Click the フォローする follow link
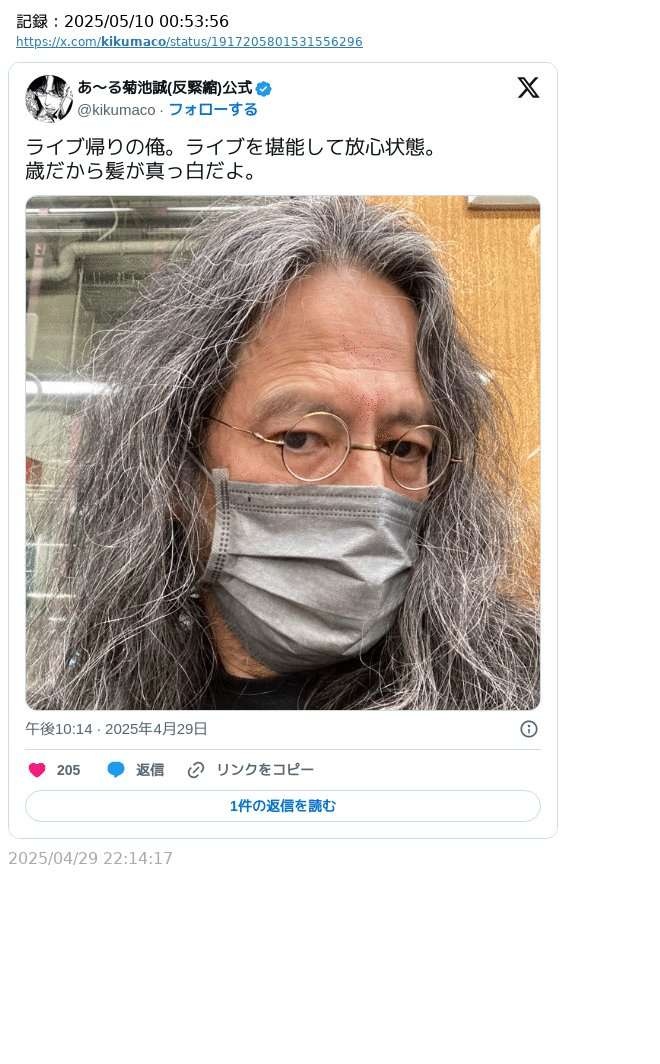 click(212, 109)
